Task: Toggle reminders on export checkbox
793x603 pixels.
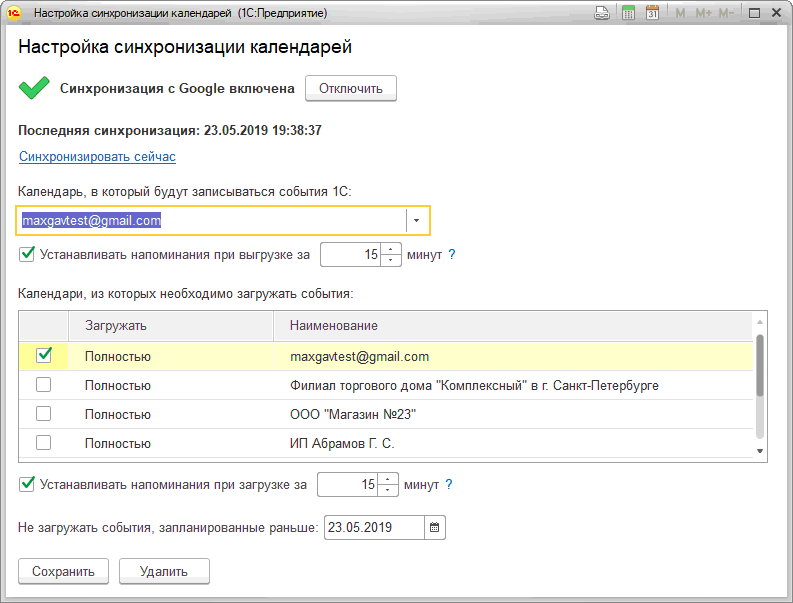Action: point(27,254)
